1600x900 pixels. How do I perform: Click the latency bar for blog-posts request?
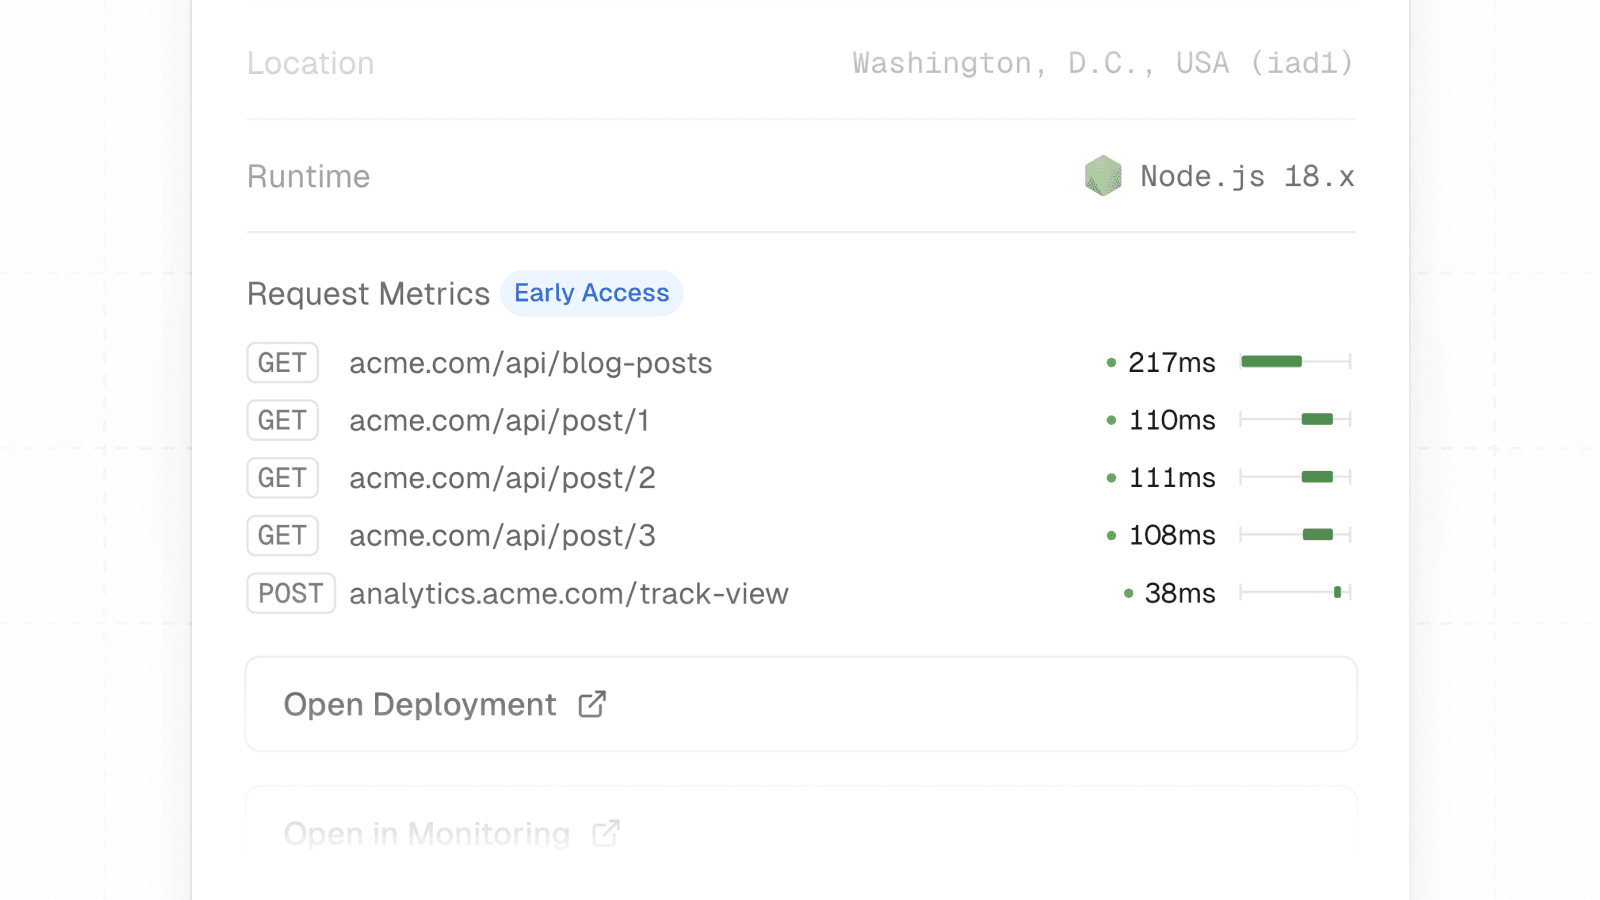click(1270, 362)
